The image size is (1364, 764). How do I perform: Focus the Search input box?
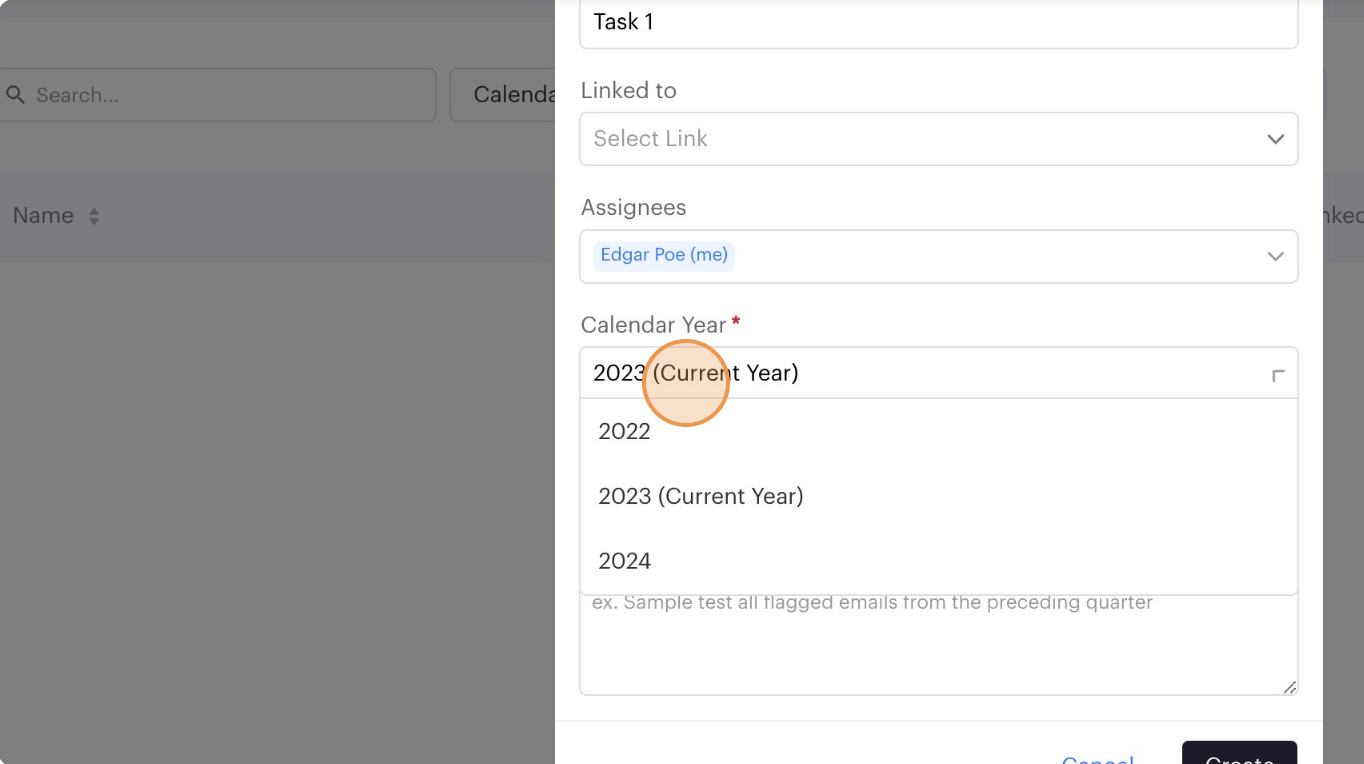[230, 95]
